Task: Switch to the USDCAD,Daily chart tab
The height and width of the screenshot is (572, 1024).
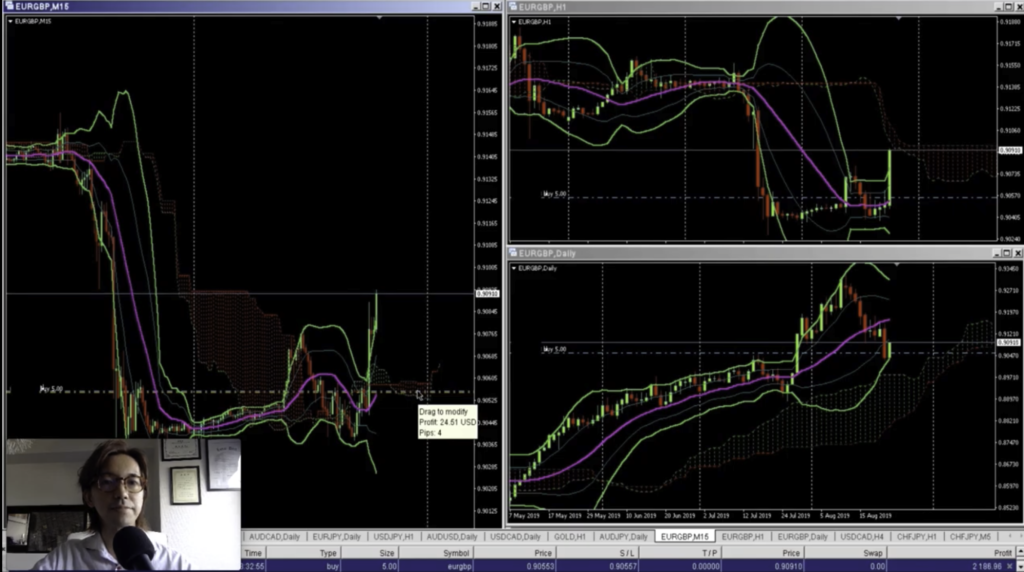Action: (x=515, y=537)
